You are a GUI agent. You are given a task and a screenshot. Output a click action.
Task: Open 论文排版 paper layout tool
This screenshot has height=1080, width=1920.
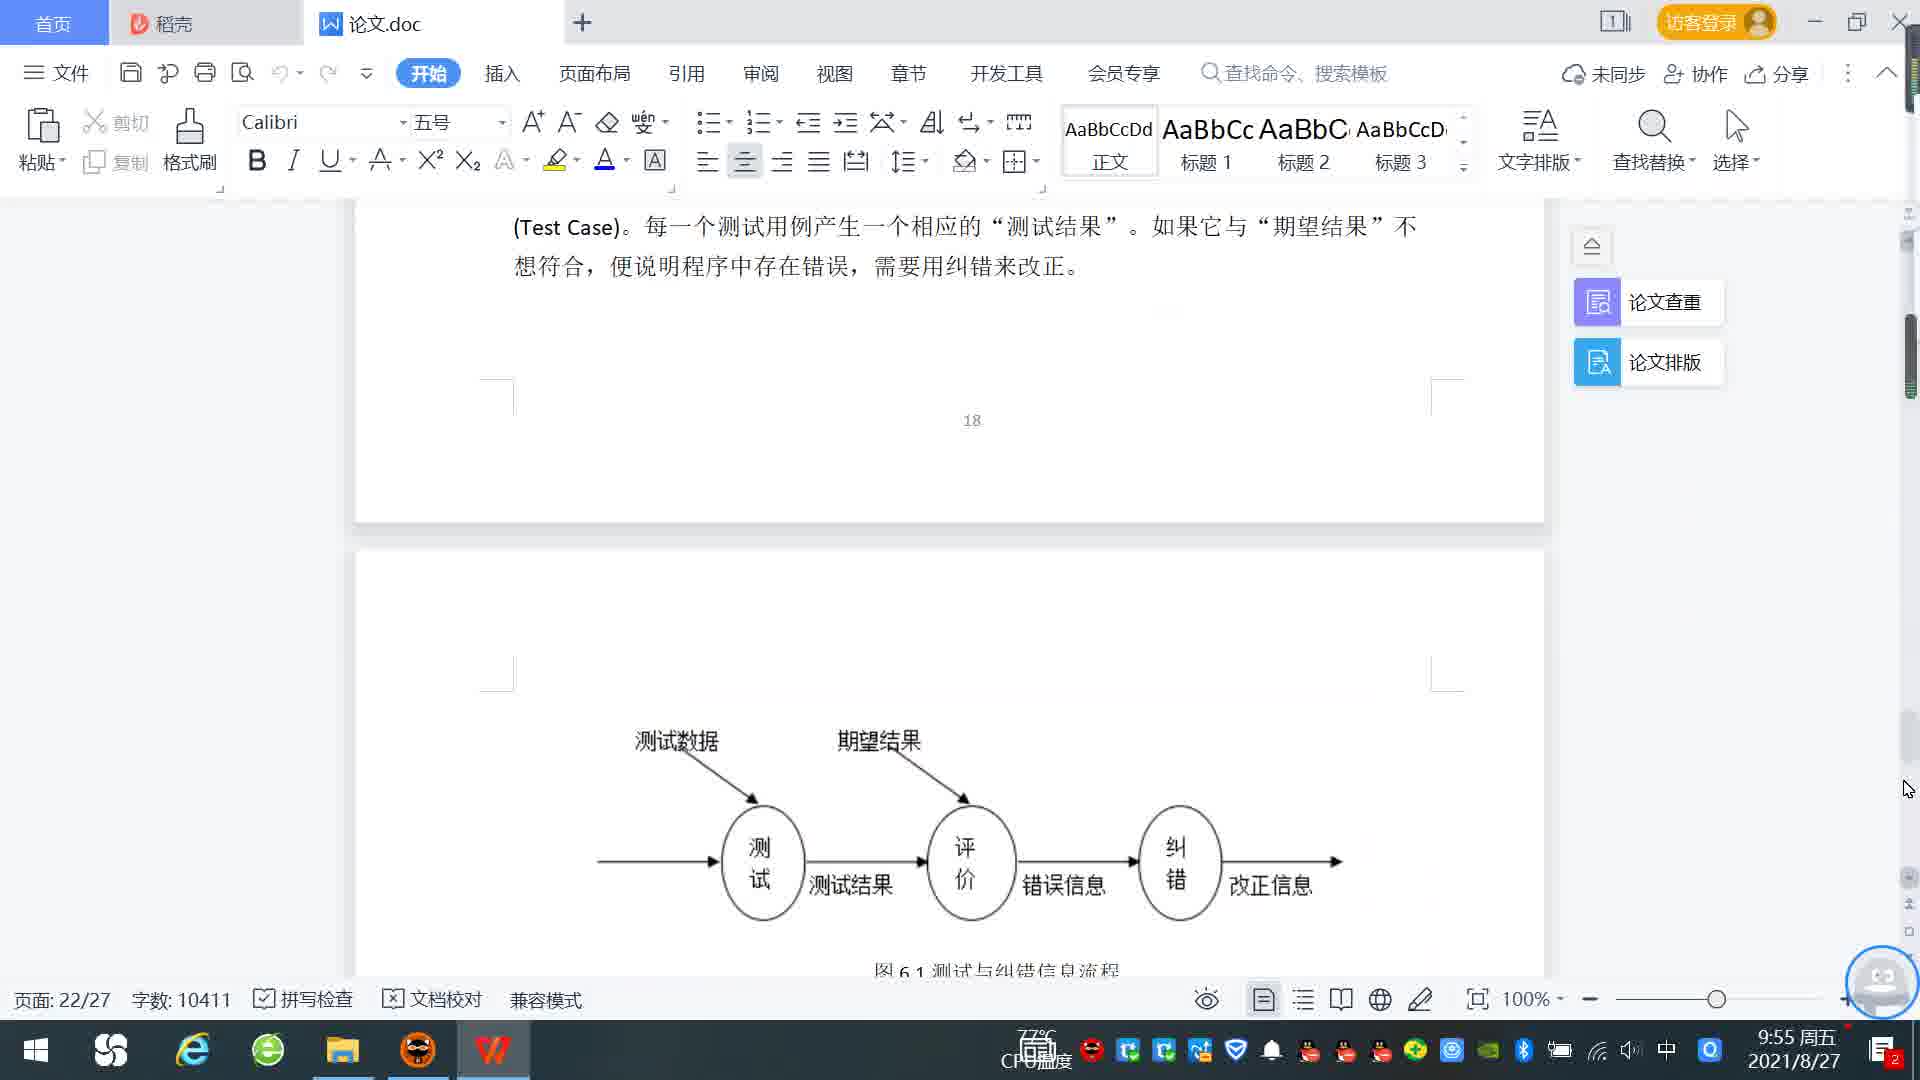coord(1648,362)
